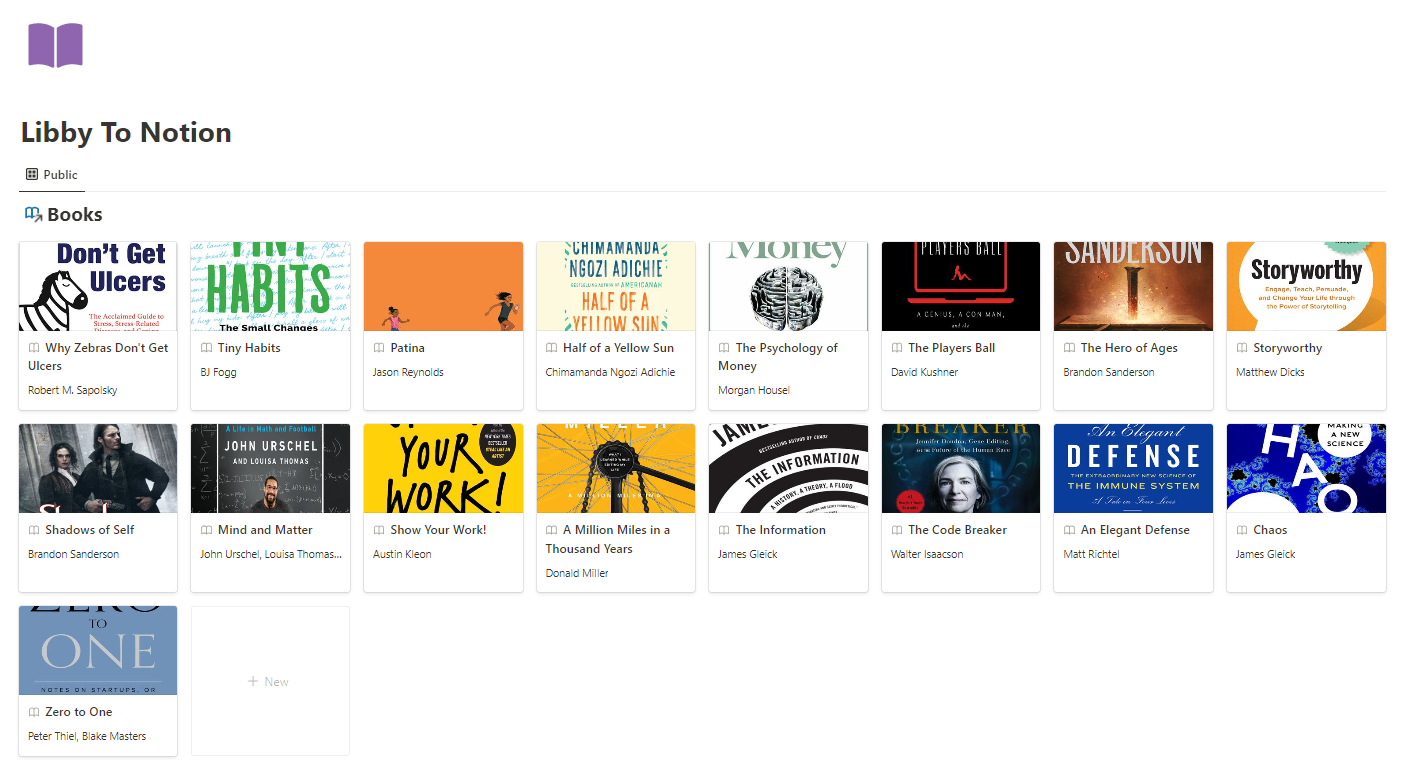Click the book icon beside The Psychology of Money
This screenshot has height=773, width=1401.
(x=724, y=348)
